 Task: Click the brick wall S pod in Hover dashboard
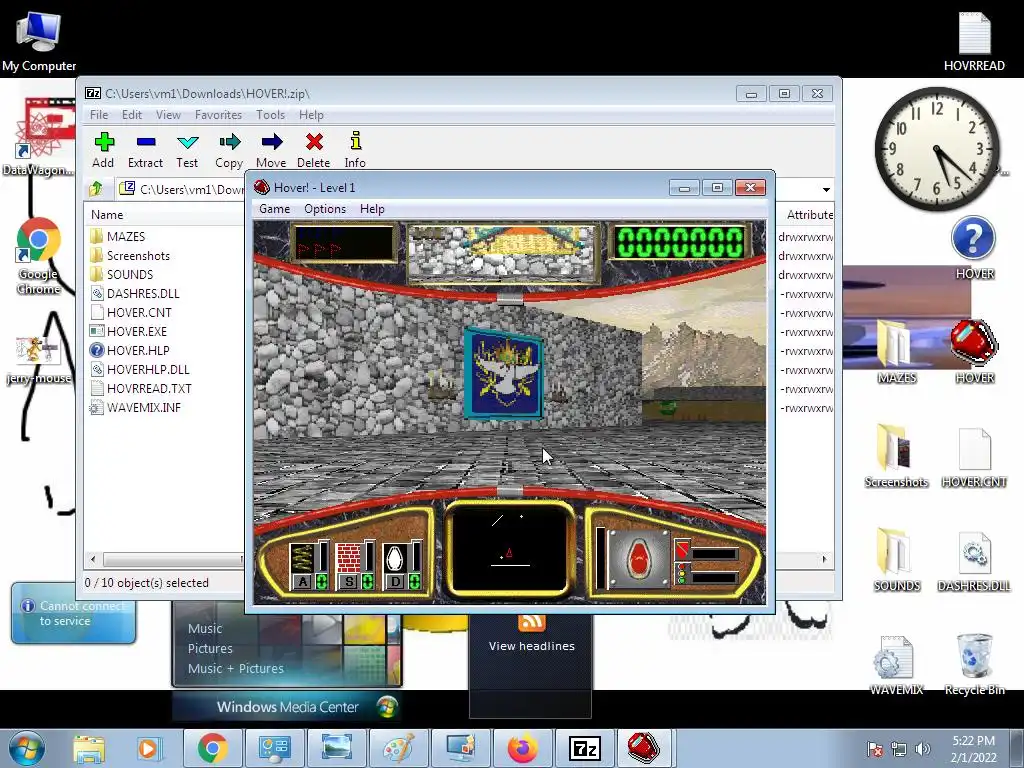click(x=355, y=566)
